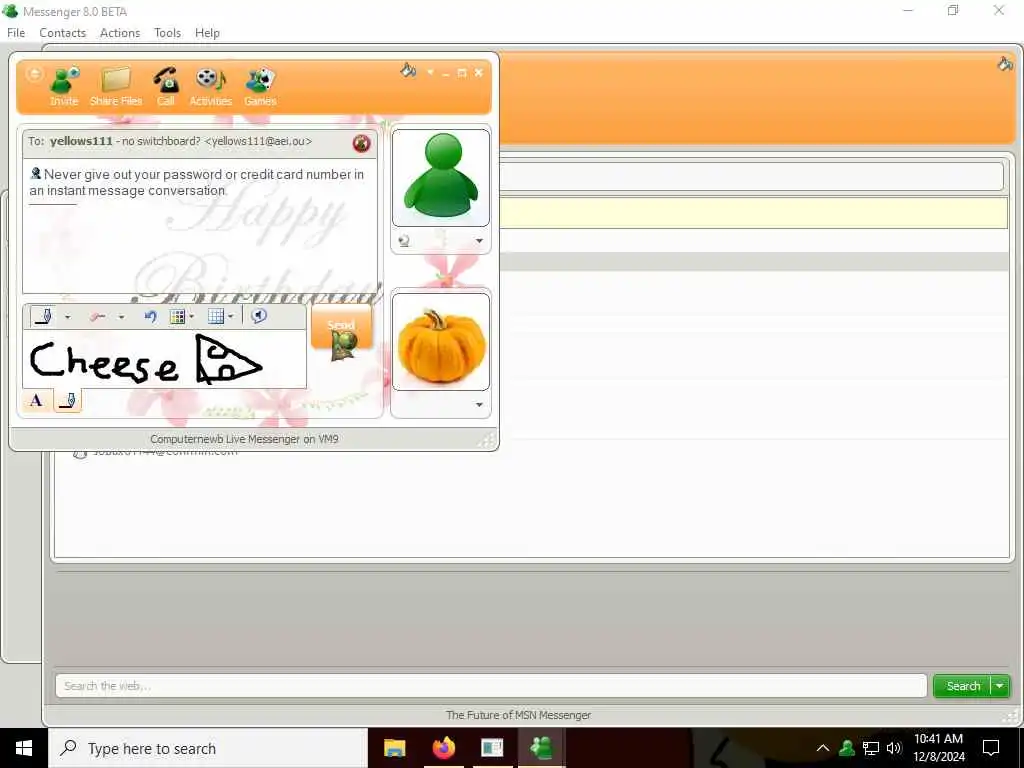Image resolution: width=1024 pixels, height=768 pixels.
Task: Open Activities from the conversation toolbar
Action: pos(210,86)
